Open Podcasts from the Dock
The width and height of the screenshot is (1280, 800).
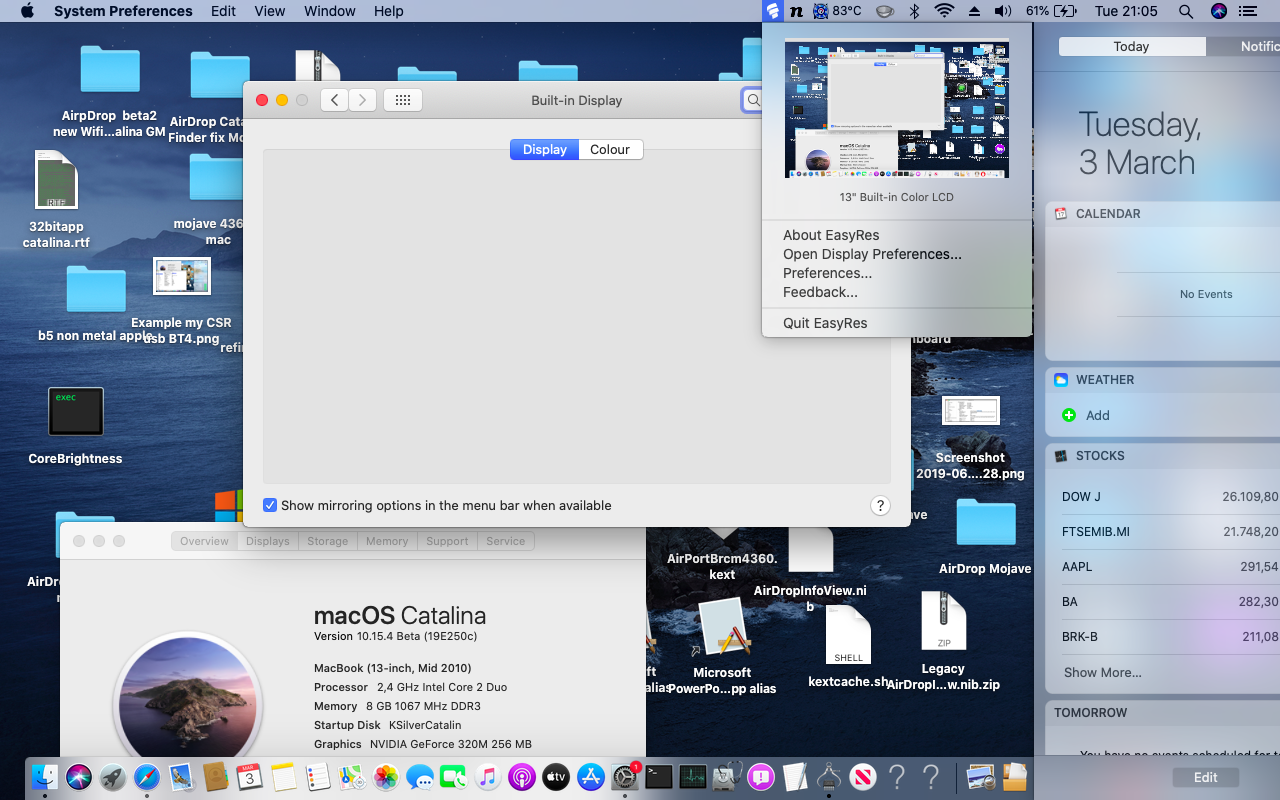coord(521,776)
